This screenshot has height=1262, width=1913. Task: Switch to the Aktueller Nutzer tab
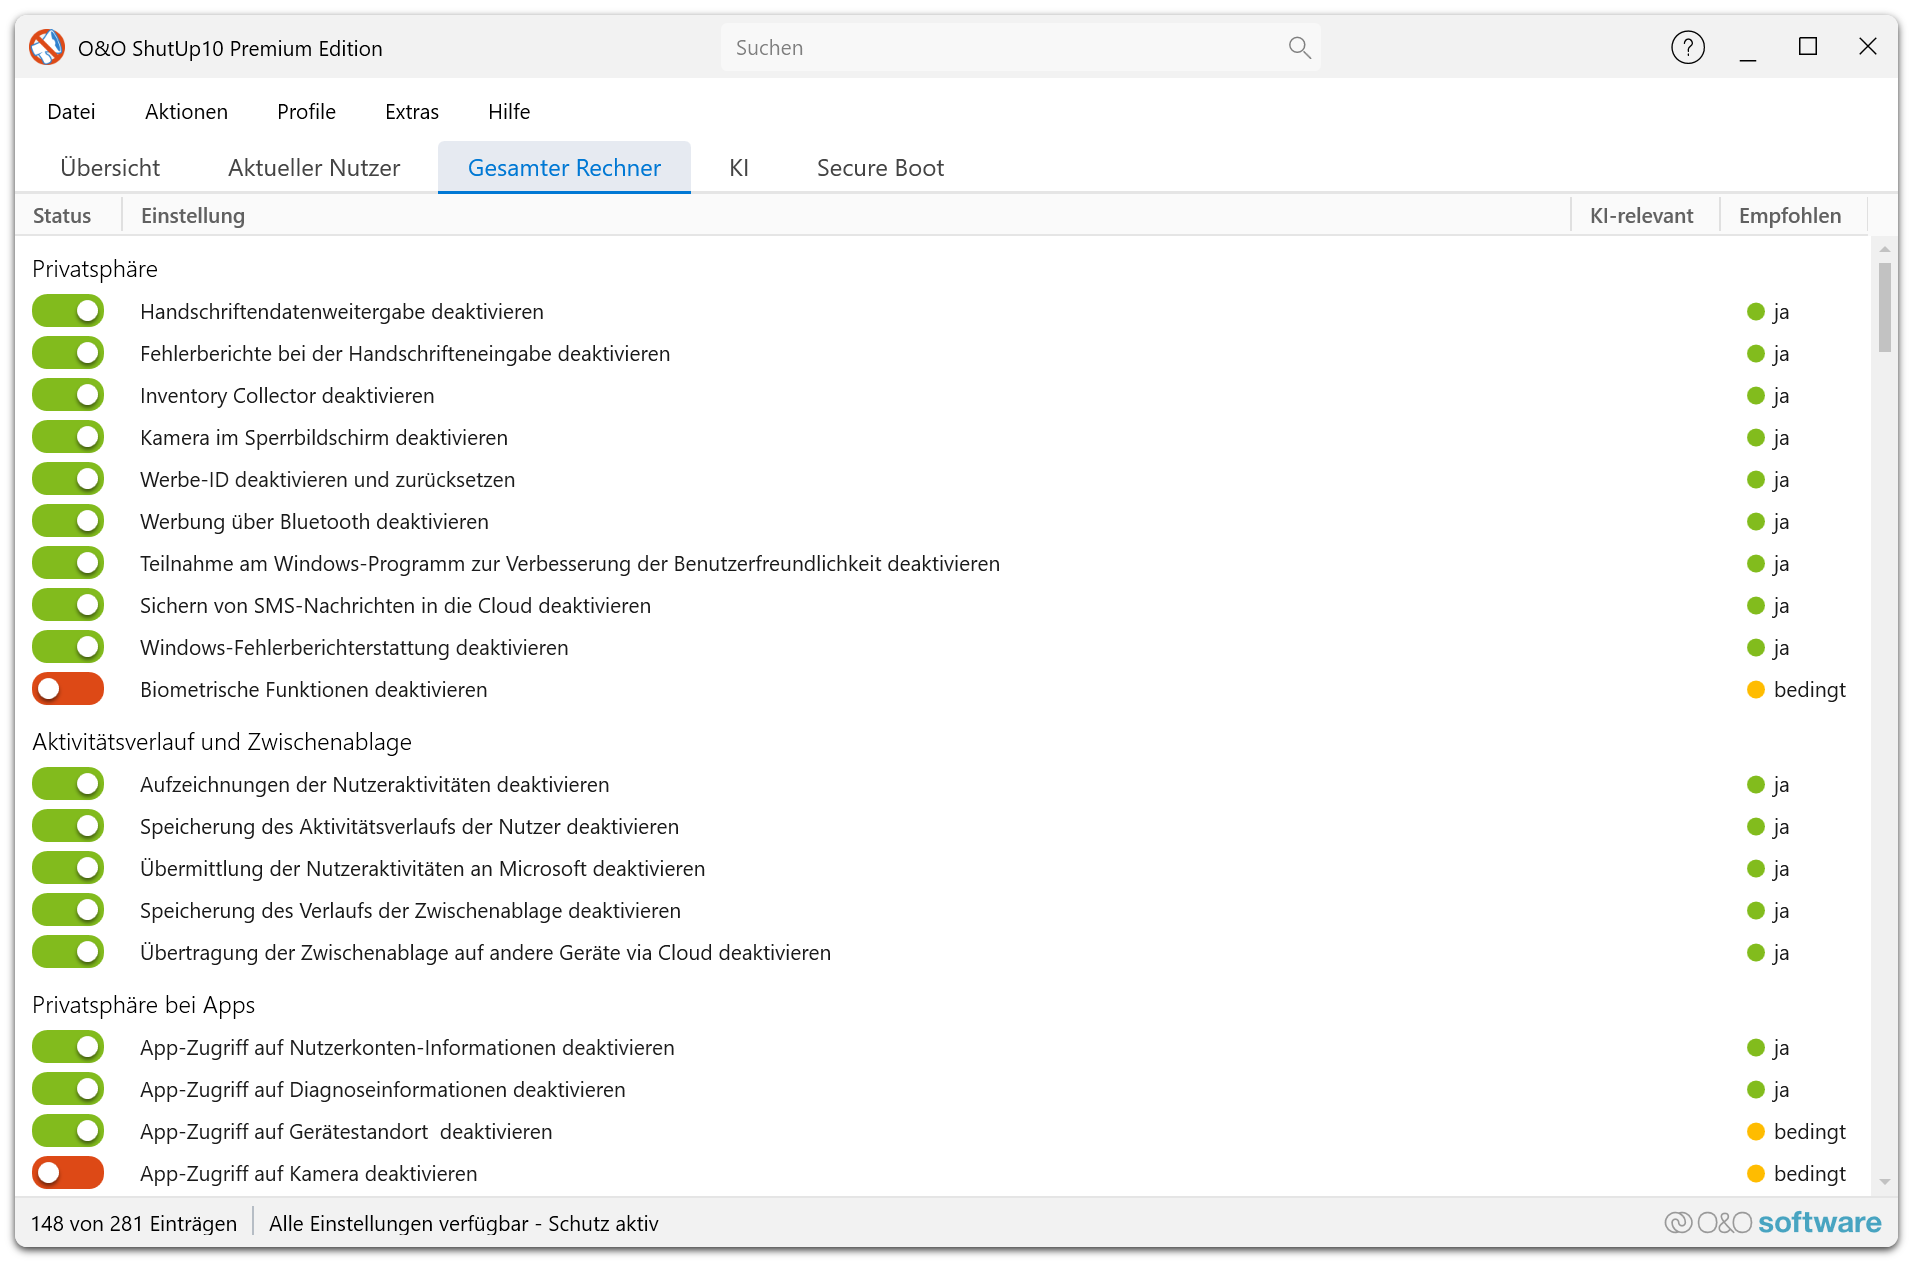[314, 168]
